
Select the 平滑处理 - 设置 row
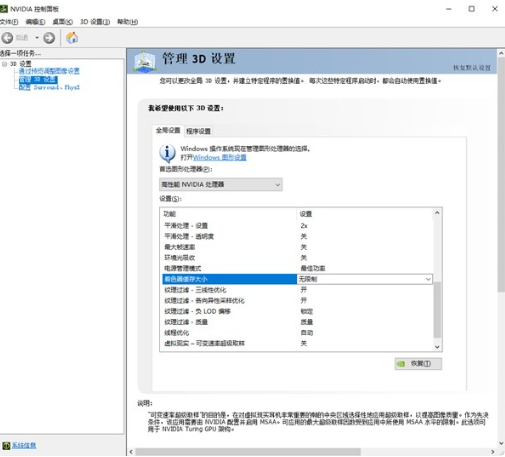coord(298,226)
